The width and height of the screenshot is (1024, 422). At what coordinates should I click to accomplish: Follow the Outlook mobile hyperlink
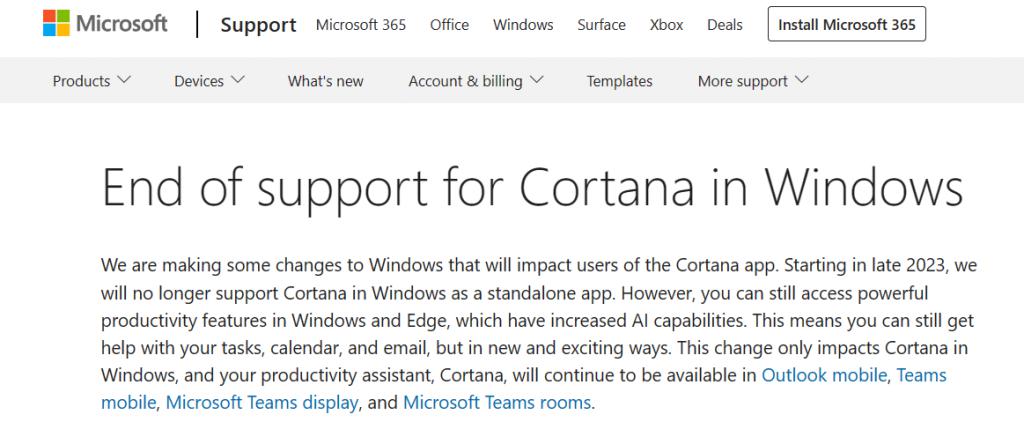click(824, 375)
